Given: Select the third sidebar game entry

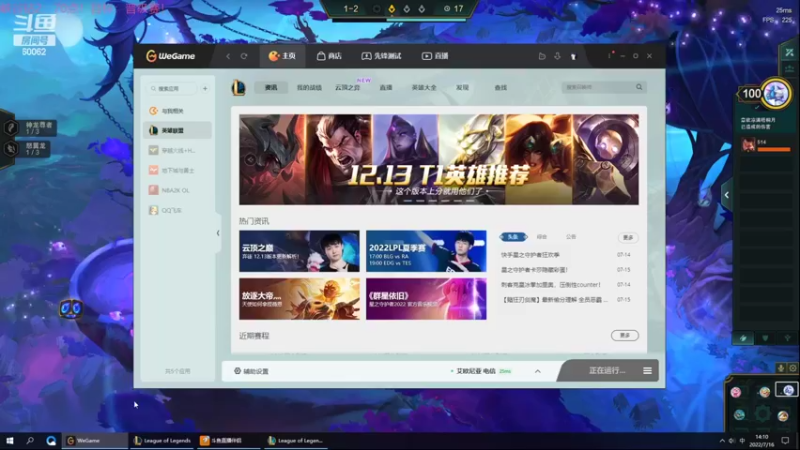Looking at the screenshot, I should coord(177,151).
